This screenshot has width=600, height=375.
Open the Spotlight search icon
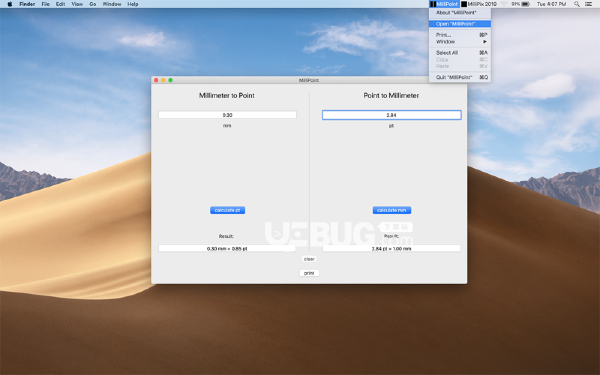coord(577,4)
